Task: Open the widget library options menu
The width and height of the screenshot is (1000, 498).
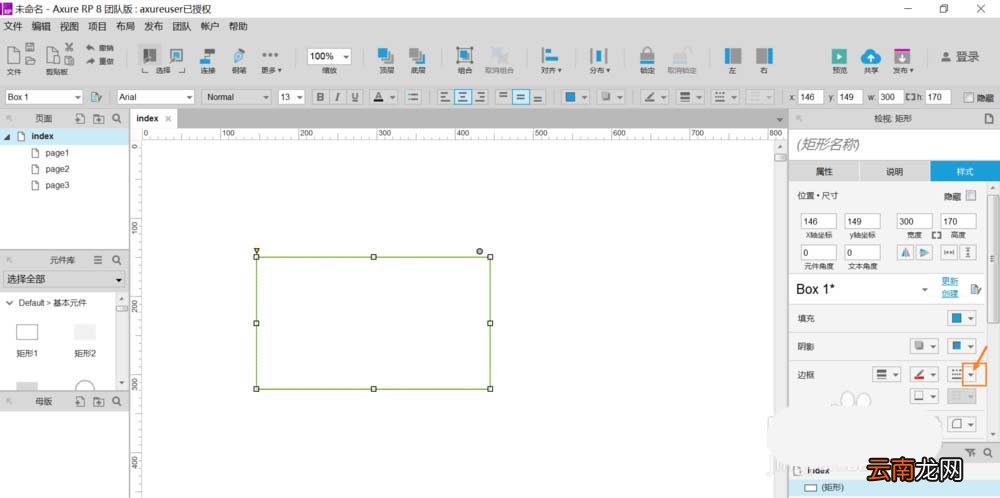Action: 98,260
